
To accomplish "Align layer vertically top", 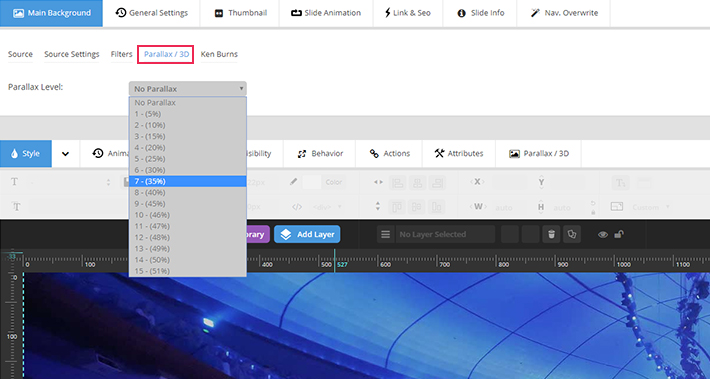I will coord(397,207).
